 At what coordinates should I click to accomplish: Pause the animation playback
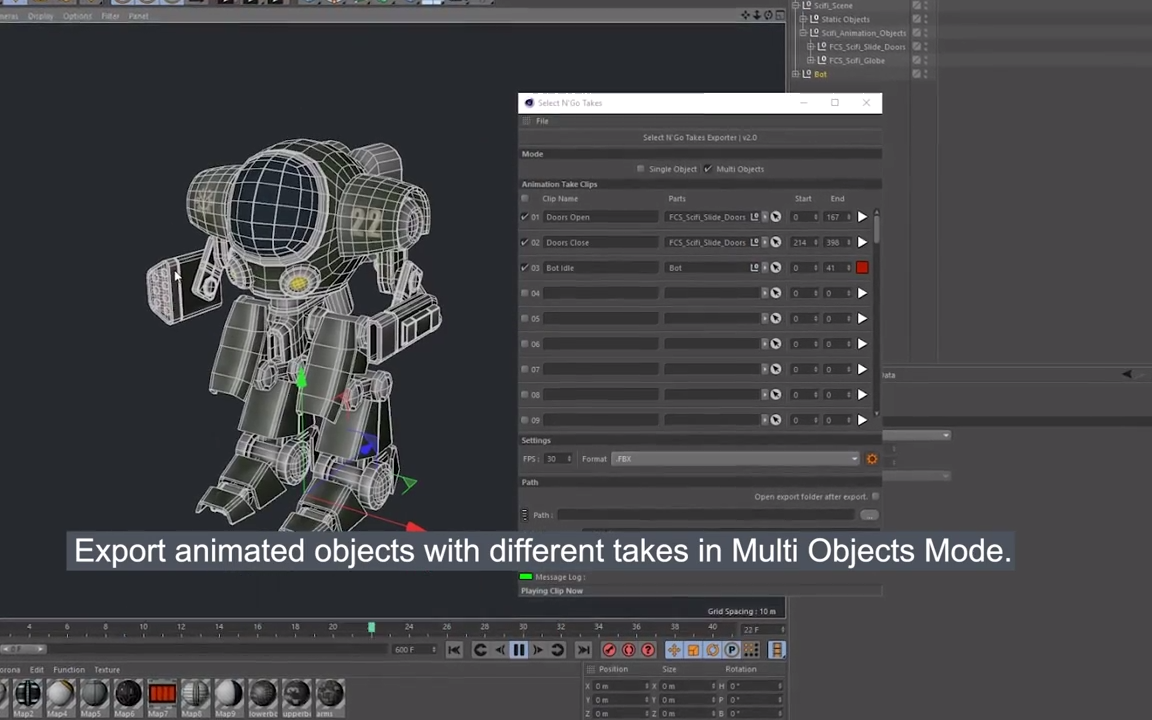pyautogui.click(x=519, y=650)
